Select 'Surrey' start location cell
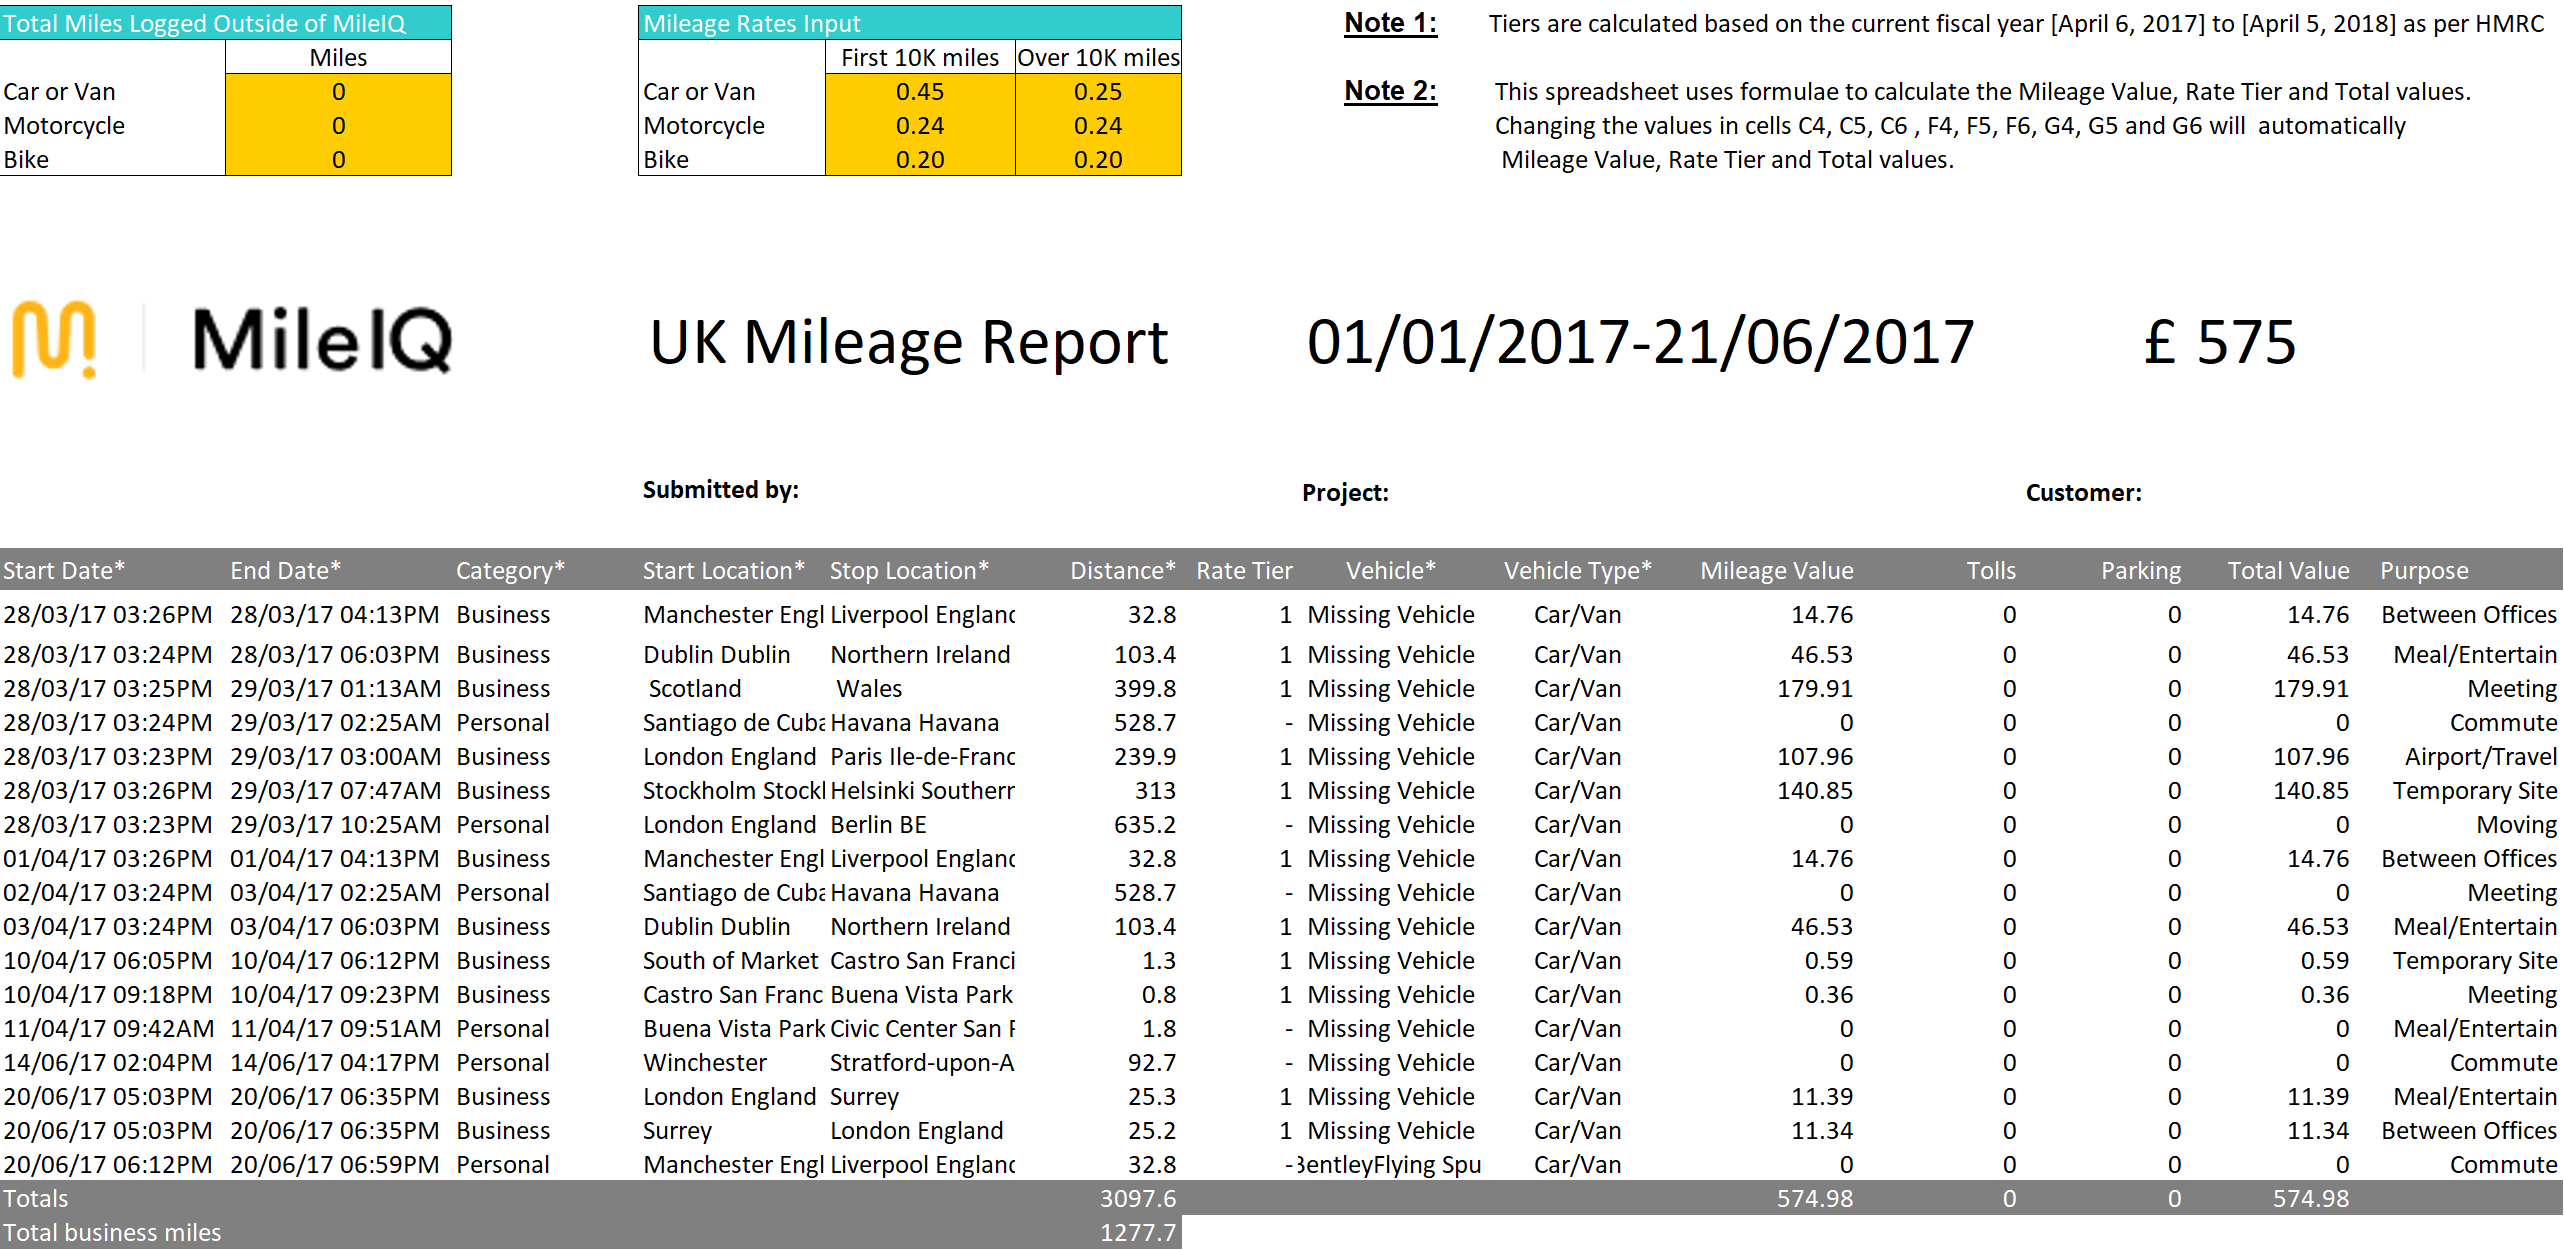 (x=677, y=1131)
